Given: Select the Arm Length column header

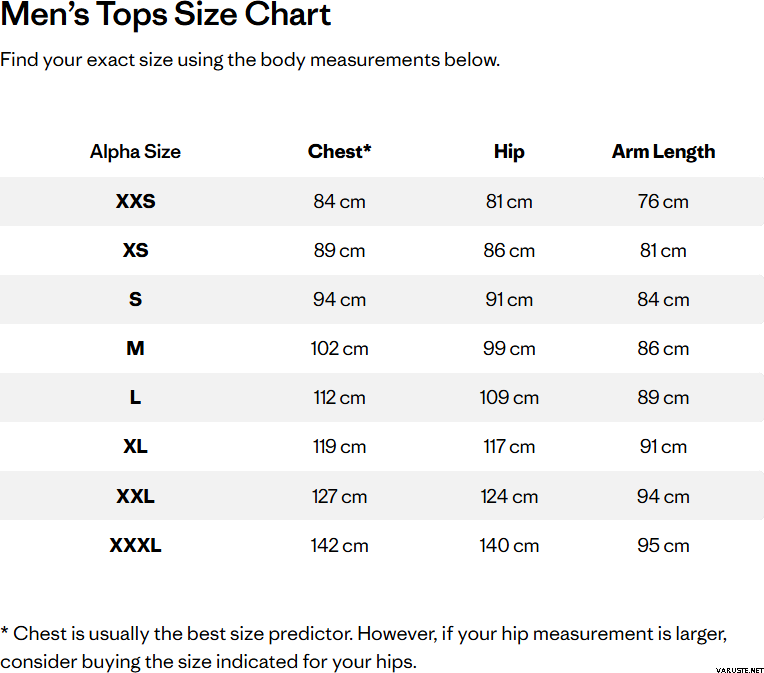Looking at the screenshot, I should tap(663, 152).
